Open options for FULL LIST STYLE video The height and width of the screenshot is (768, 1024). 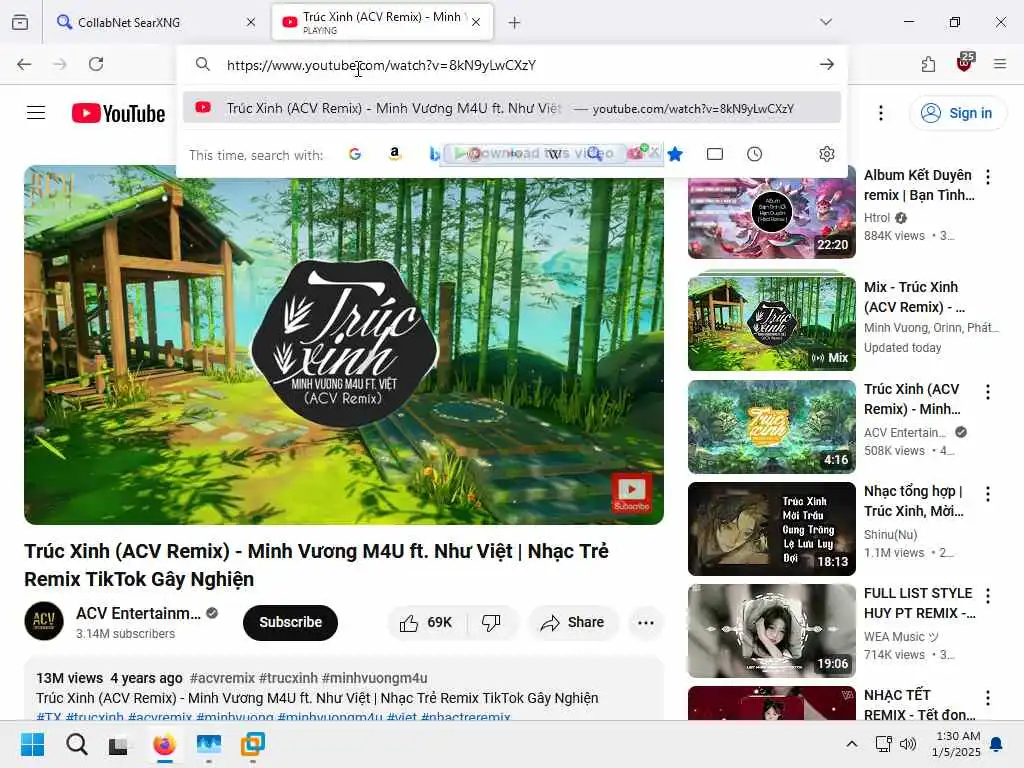(988, 596)
